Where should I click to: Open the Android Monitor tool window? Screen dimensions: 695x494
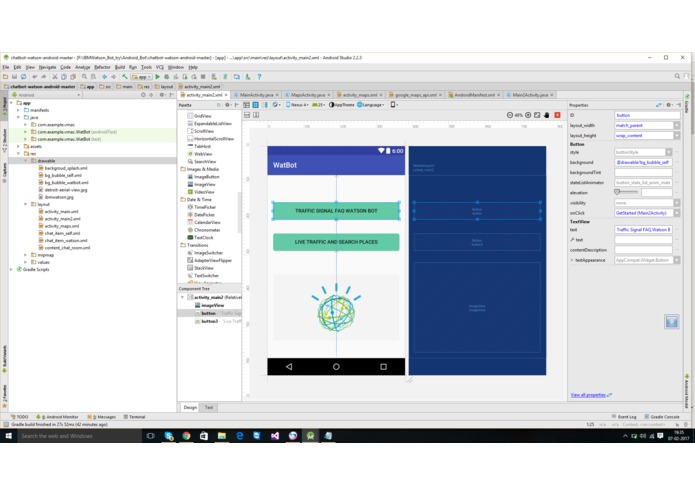[57, 417]
